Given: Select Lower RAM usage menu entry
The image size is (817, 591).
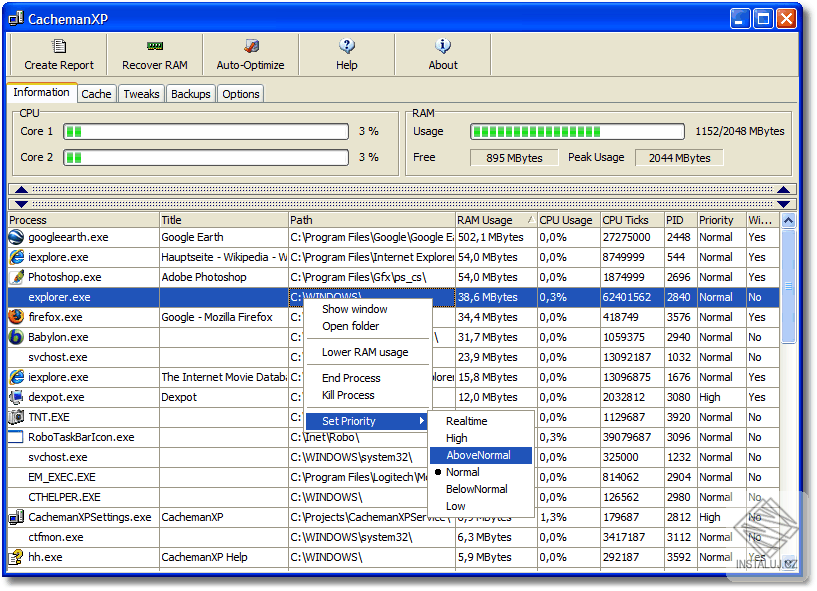Looking at the screenshot, I should (x=365, y=352).
